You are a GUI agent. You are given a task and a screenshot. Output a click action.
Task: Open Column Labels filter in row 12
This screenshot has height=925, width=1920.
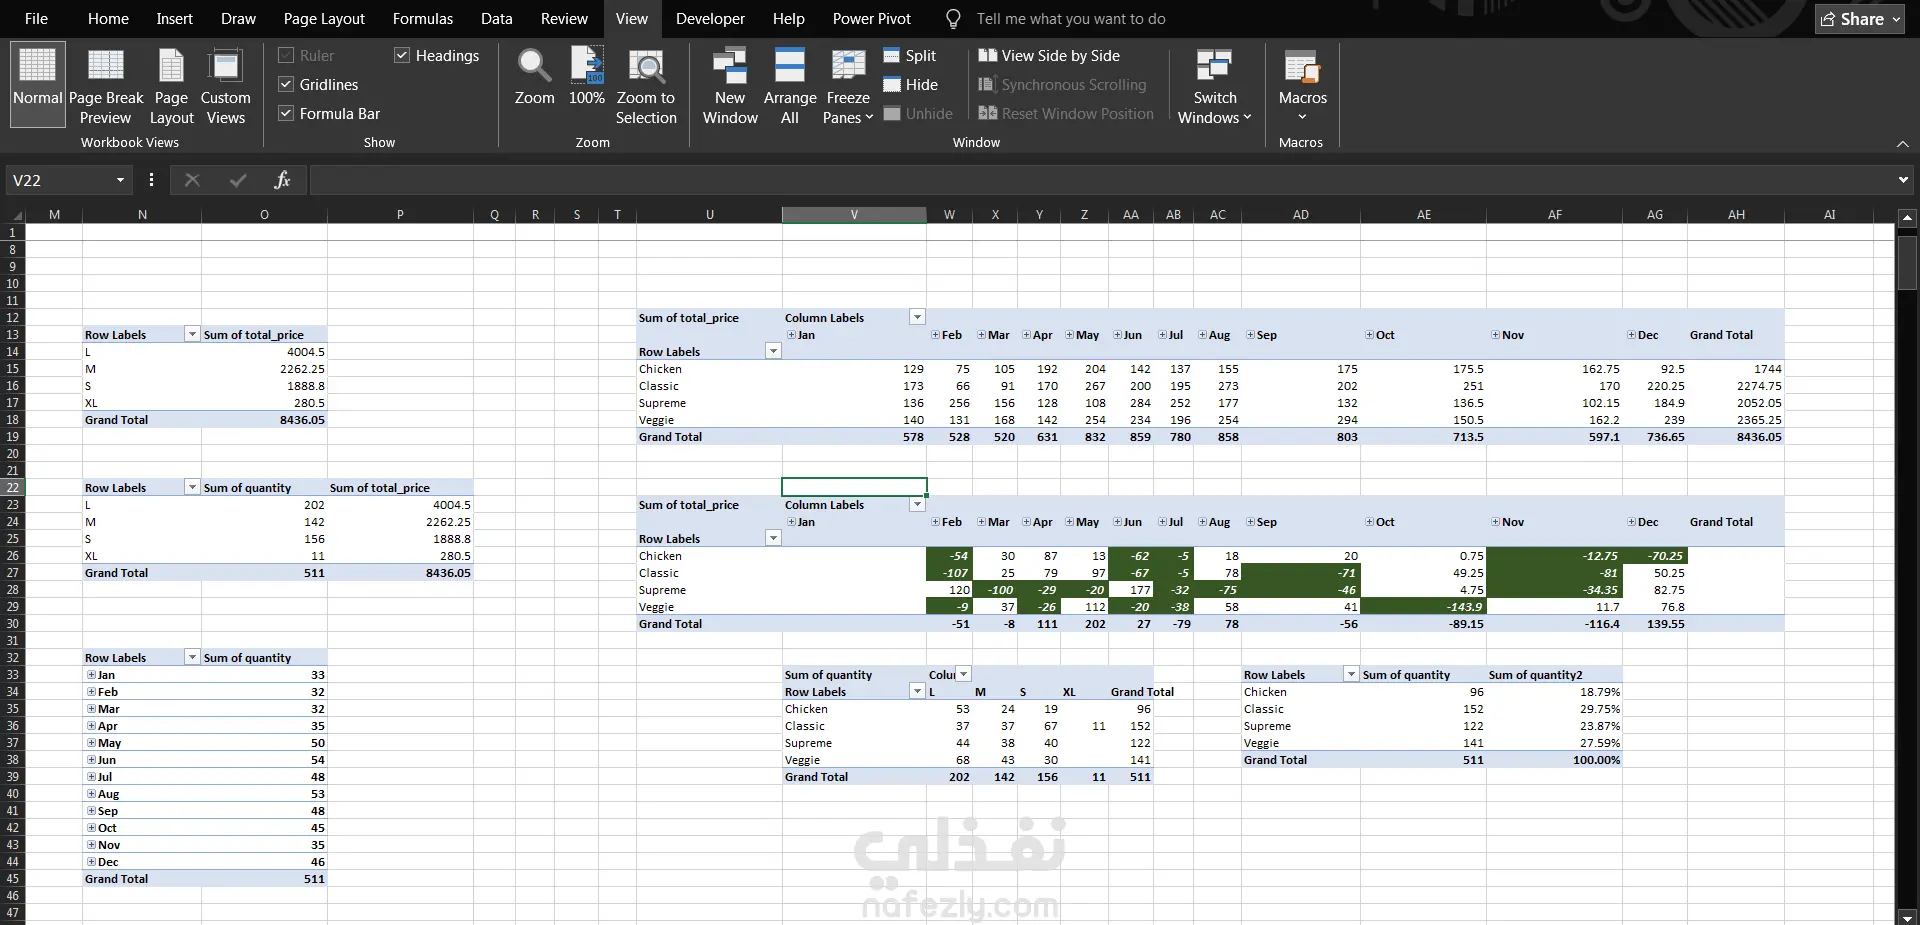pos(917,318)
